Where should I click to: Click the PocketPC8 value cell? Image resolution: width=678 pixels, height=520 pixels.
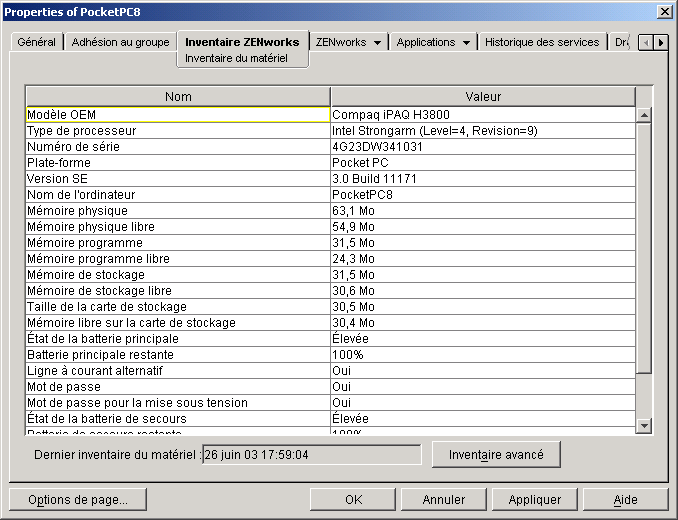pos(483,195)
